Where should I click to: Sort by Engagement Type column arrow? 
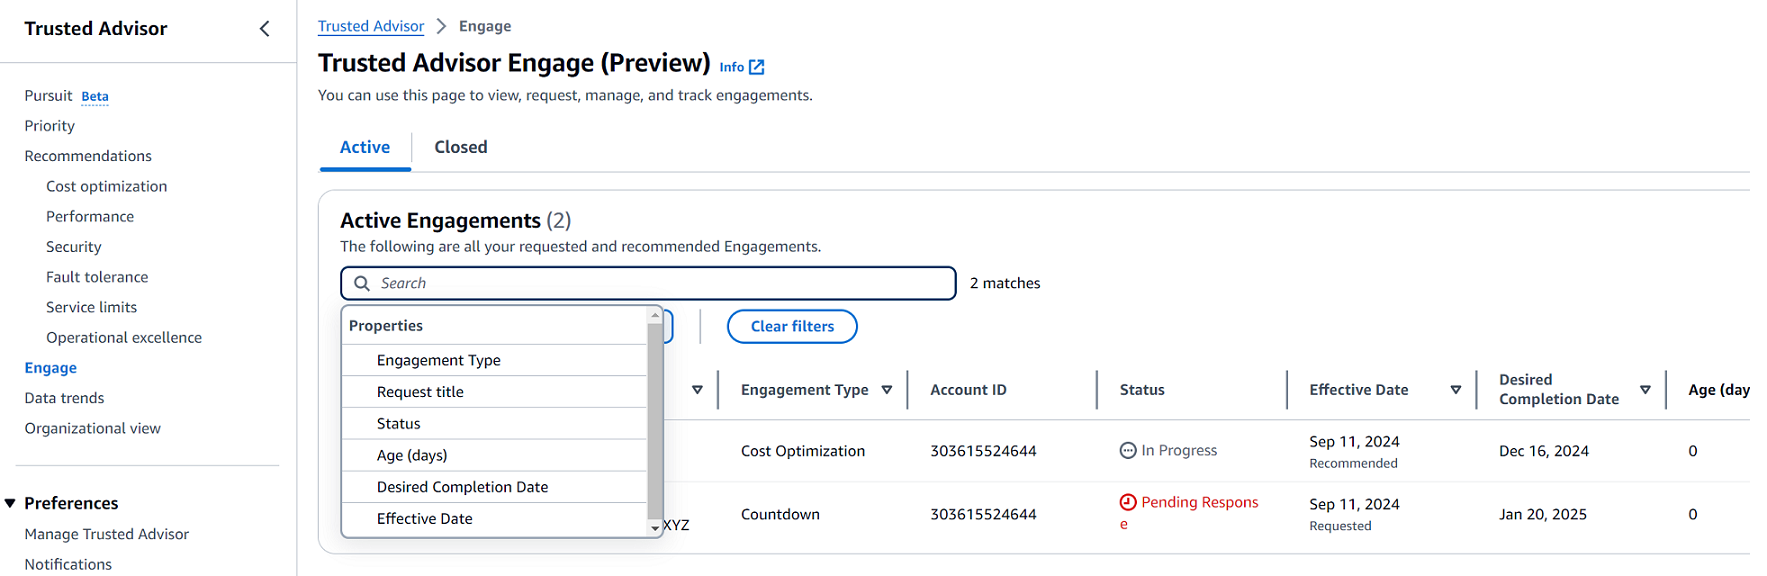887,390
